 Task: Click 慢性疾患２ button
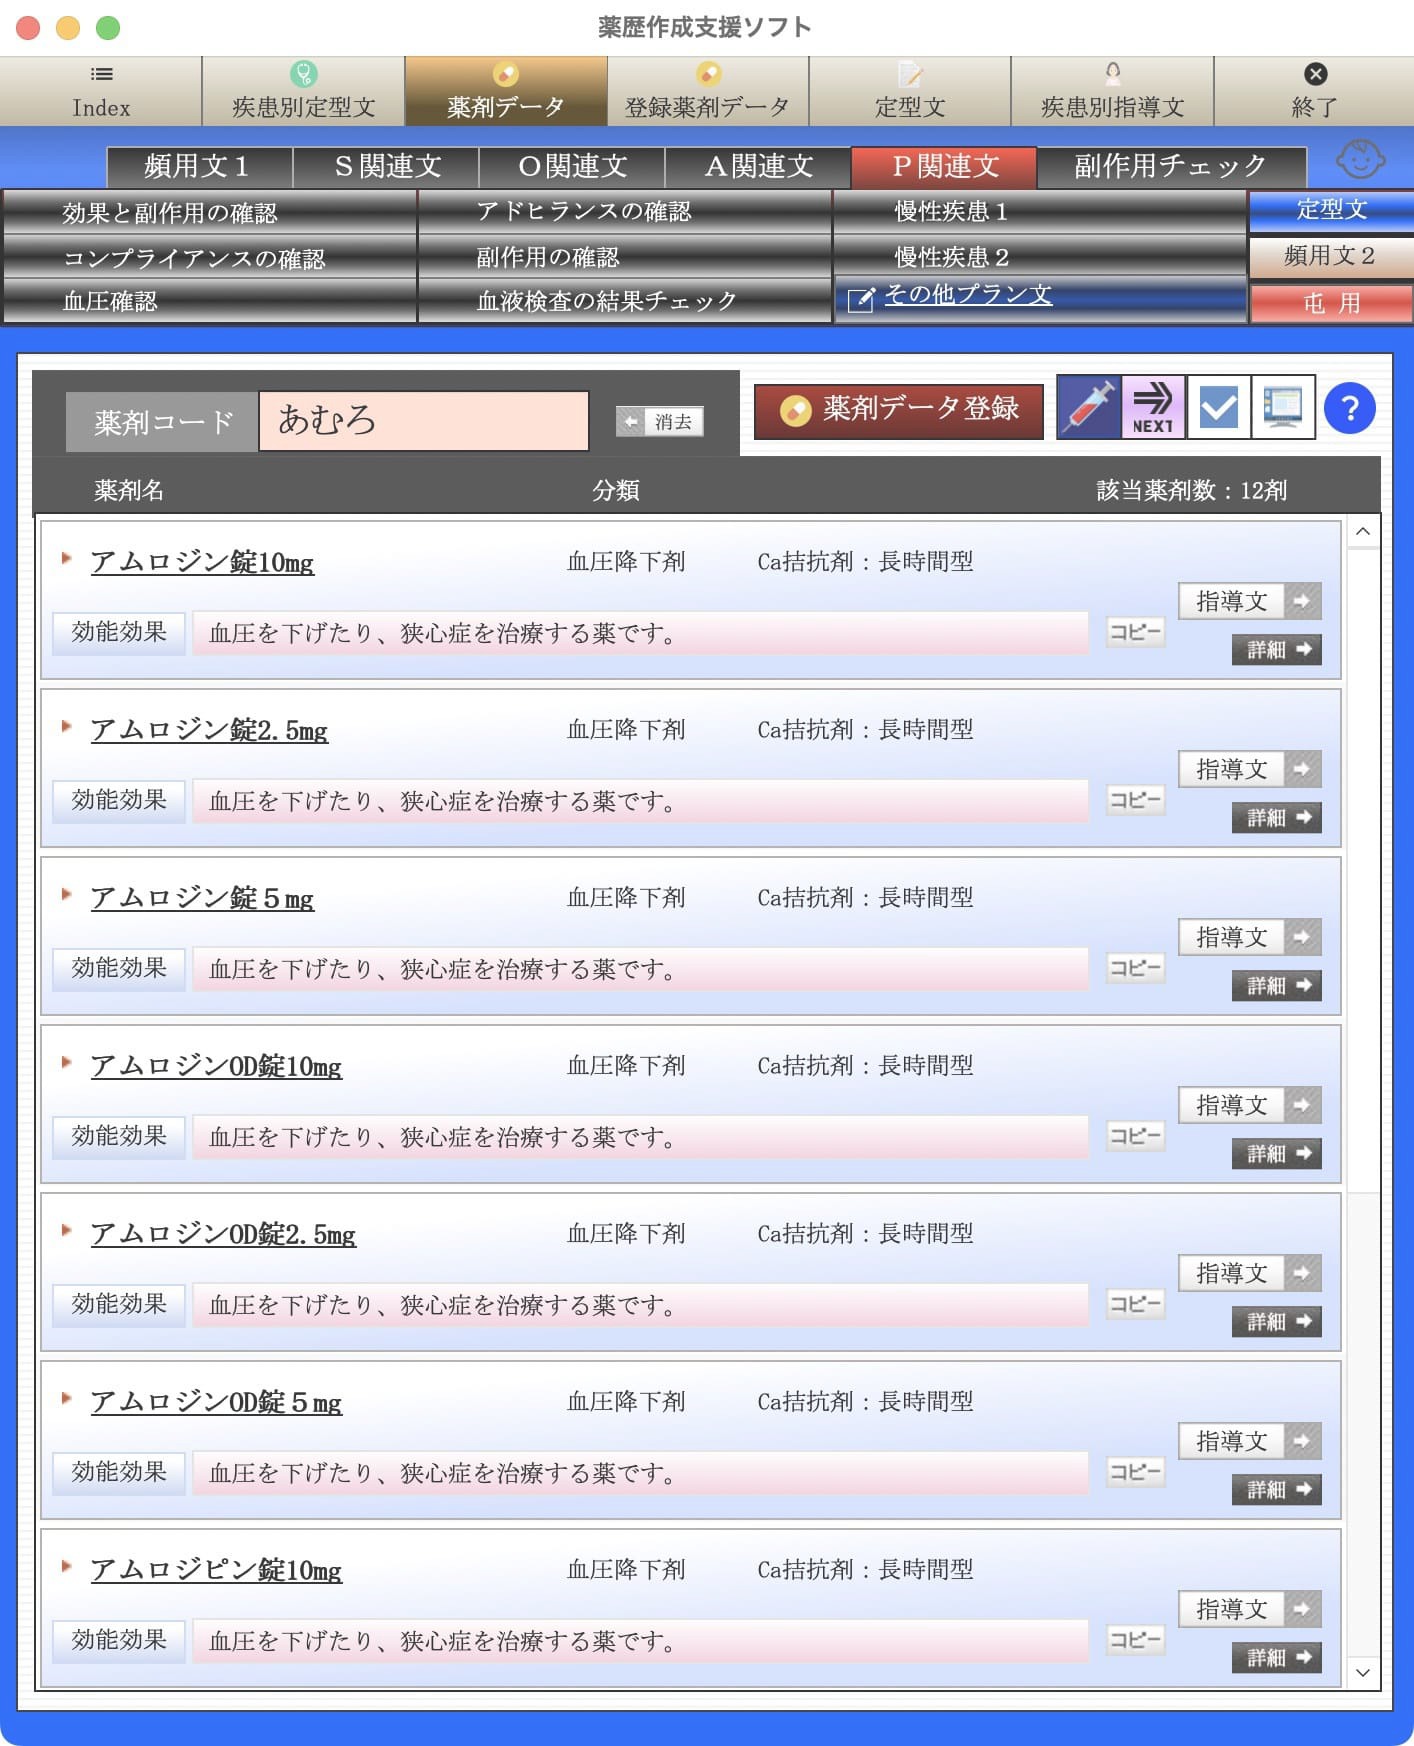pyautogui.click(x=1039, y=257)
